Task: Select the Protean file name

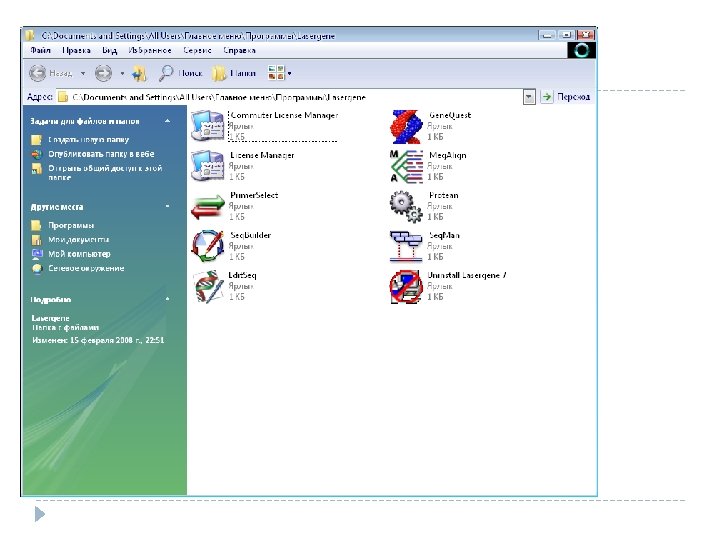Action: [x=444, y=195]
